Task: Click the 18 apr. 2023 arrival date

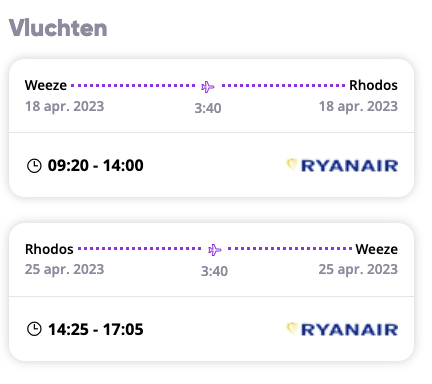Action: click(358, 107)
